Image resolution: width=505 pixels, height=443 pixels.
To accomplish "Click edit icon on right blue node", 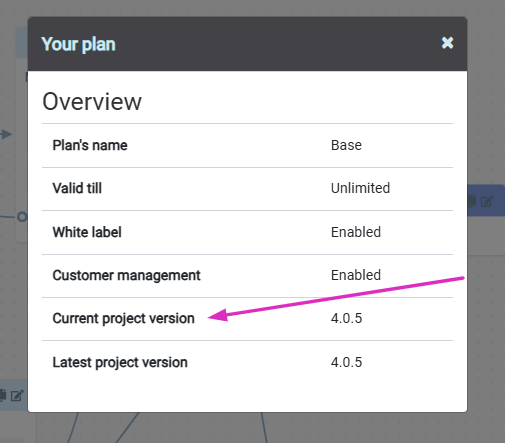I will (487, 201).
